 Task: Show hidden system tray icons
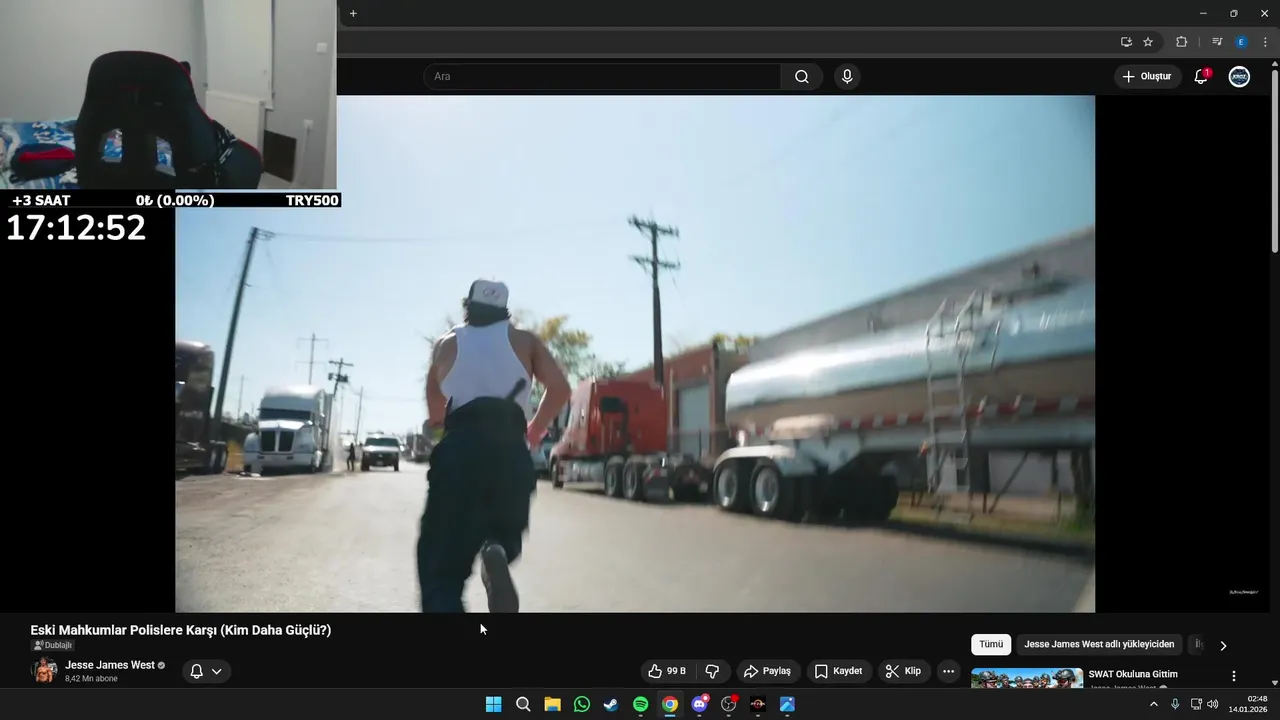(x=1153, y=704)
